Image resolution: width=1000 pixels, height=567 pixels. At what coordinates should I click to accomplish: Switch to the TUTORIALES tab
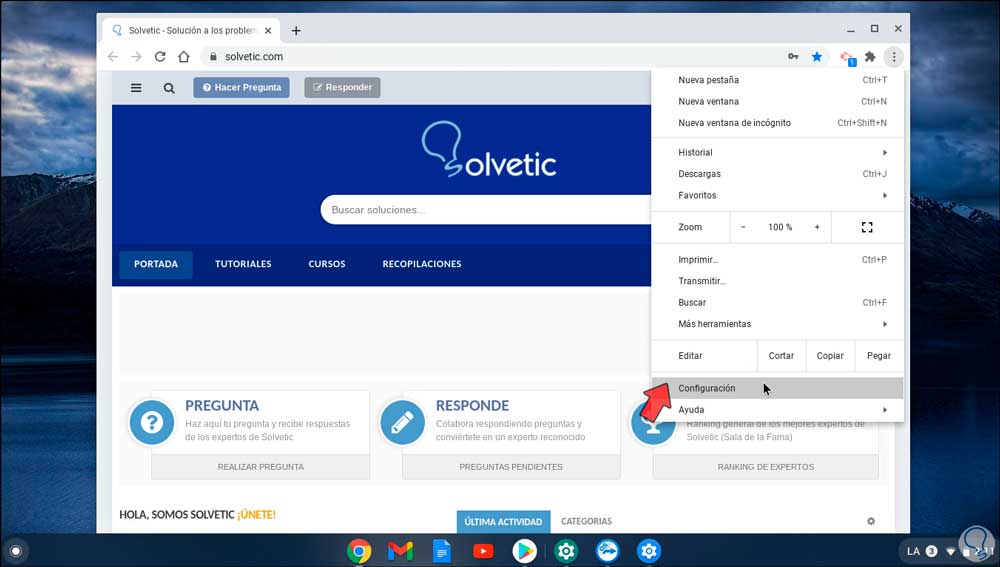click(243, 264)
